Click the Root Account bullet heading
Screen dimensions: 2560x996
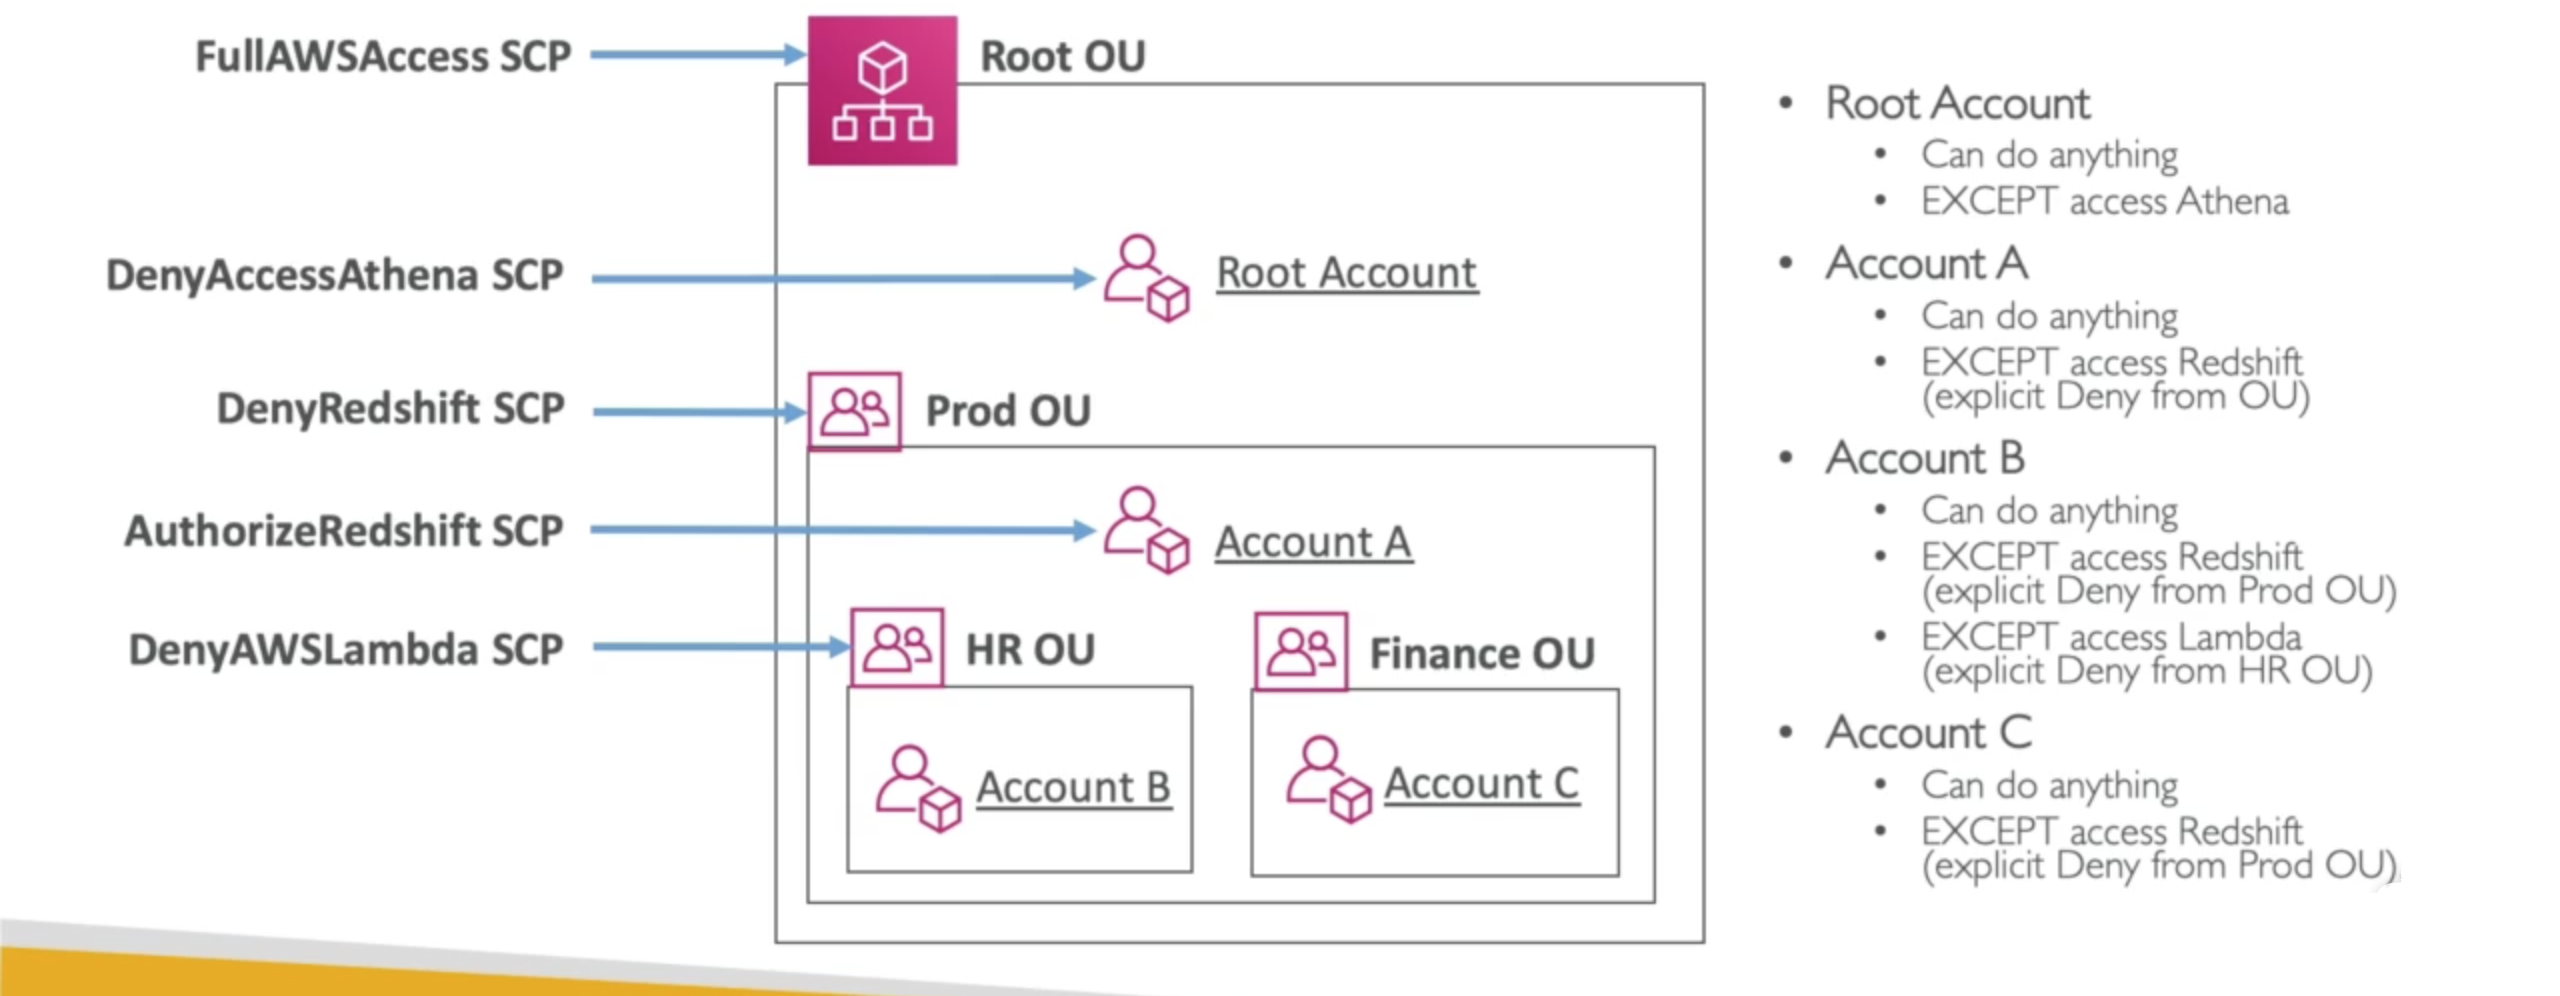1957,103
